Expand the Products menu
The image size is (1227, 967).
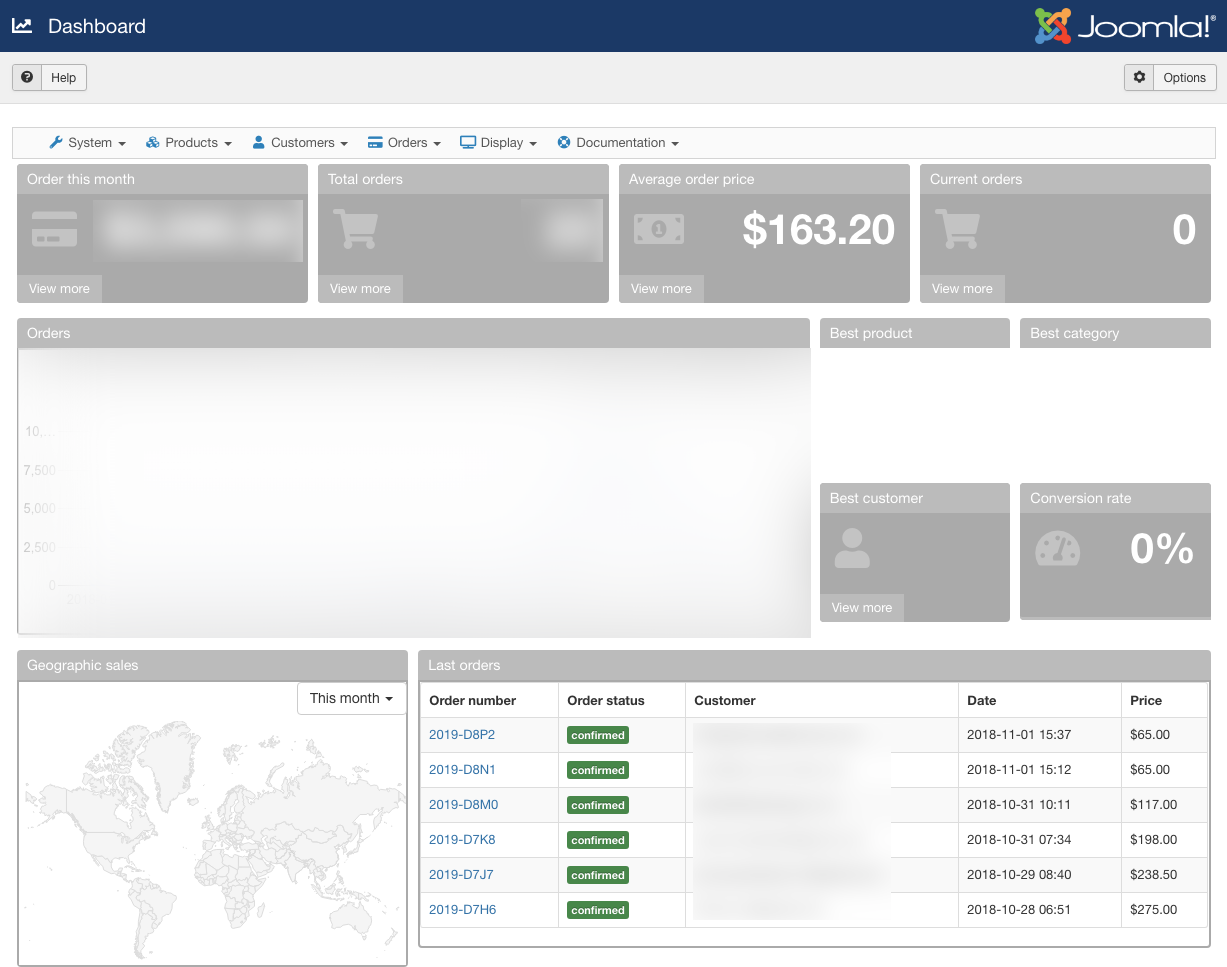click(x=189, y=143)
